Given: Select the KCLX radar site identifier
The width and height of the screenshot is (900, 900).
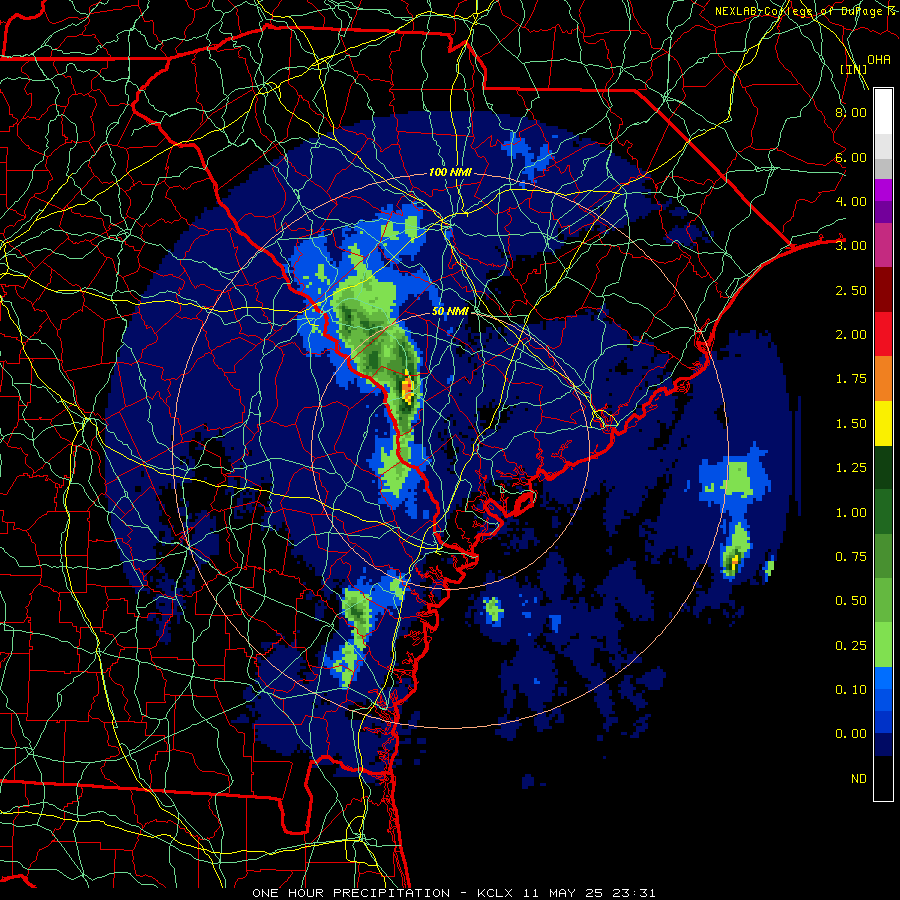Looking at the screenshot, I should pos(495,893).
